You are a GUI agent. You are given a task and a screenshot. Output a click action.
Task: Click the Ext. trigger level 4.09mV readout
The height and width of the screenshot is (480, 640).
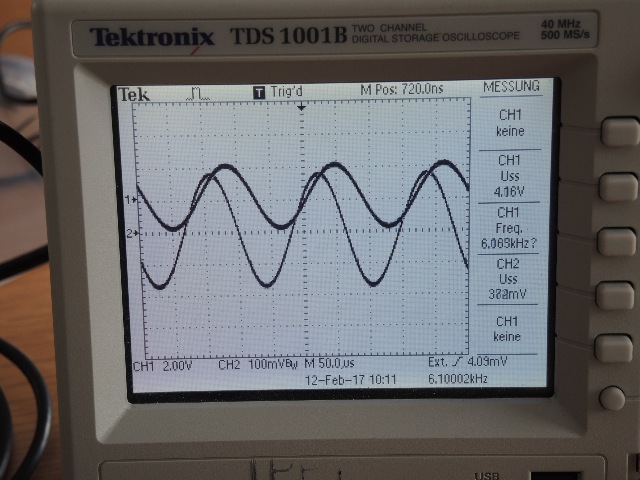[x=467, y=362]
